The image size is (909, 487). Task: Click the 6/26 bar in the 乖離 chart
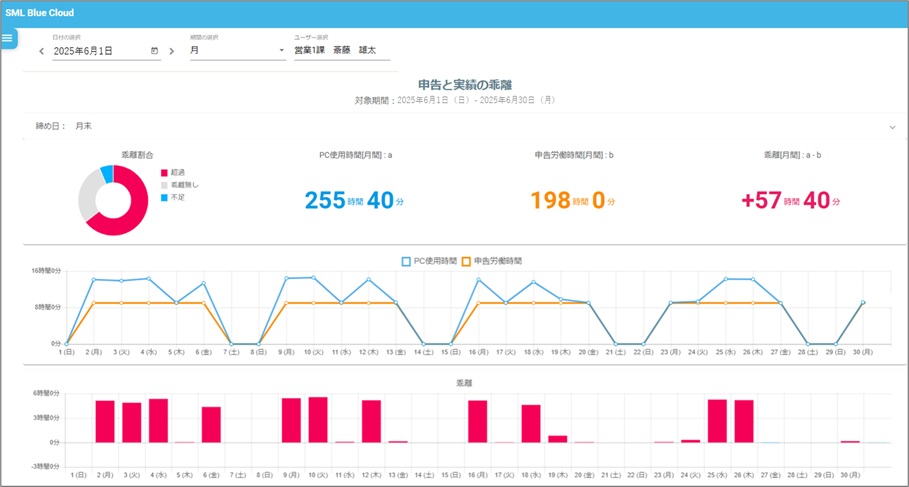[744, 420]
